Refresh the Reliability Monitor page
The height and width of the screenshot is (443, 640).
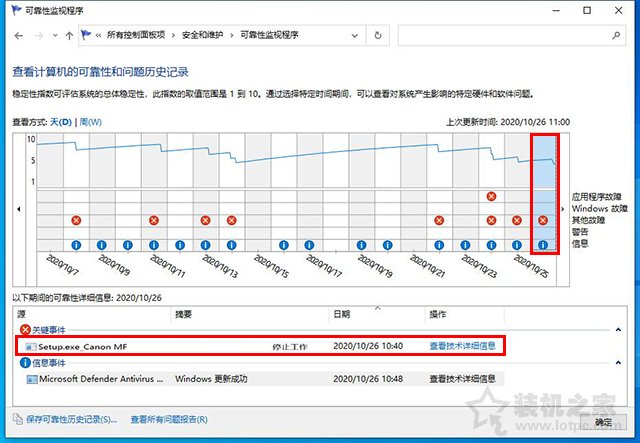[x=378, y=36]
